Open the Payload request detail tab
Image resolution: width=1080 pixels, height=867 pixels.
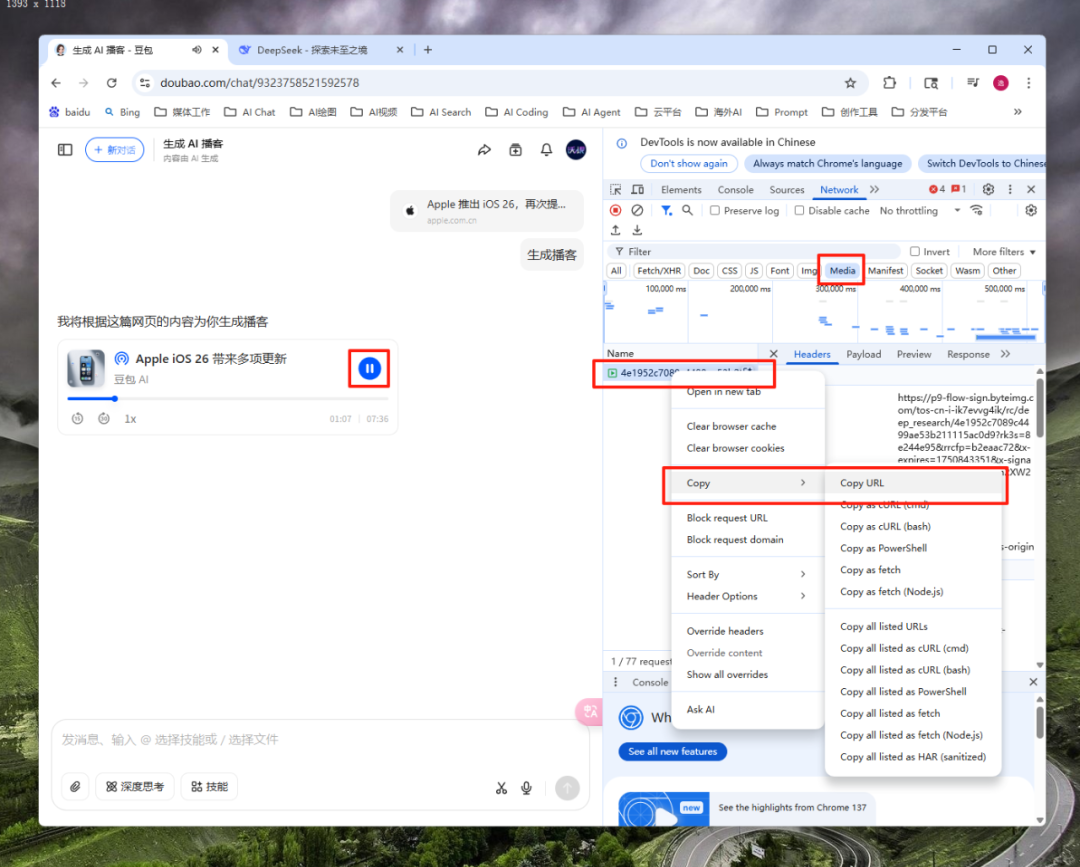863,354
